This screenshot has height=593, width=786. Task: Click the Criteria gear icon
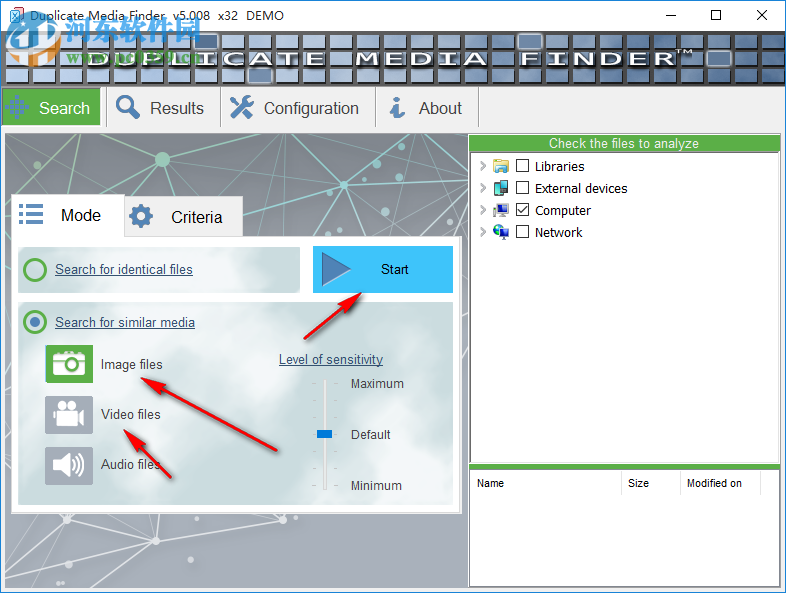pyautogui.click(x=141, y=216)
